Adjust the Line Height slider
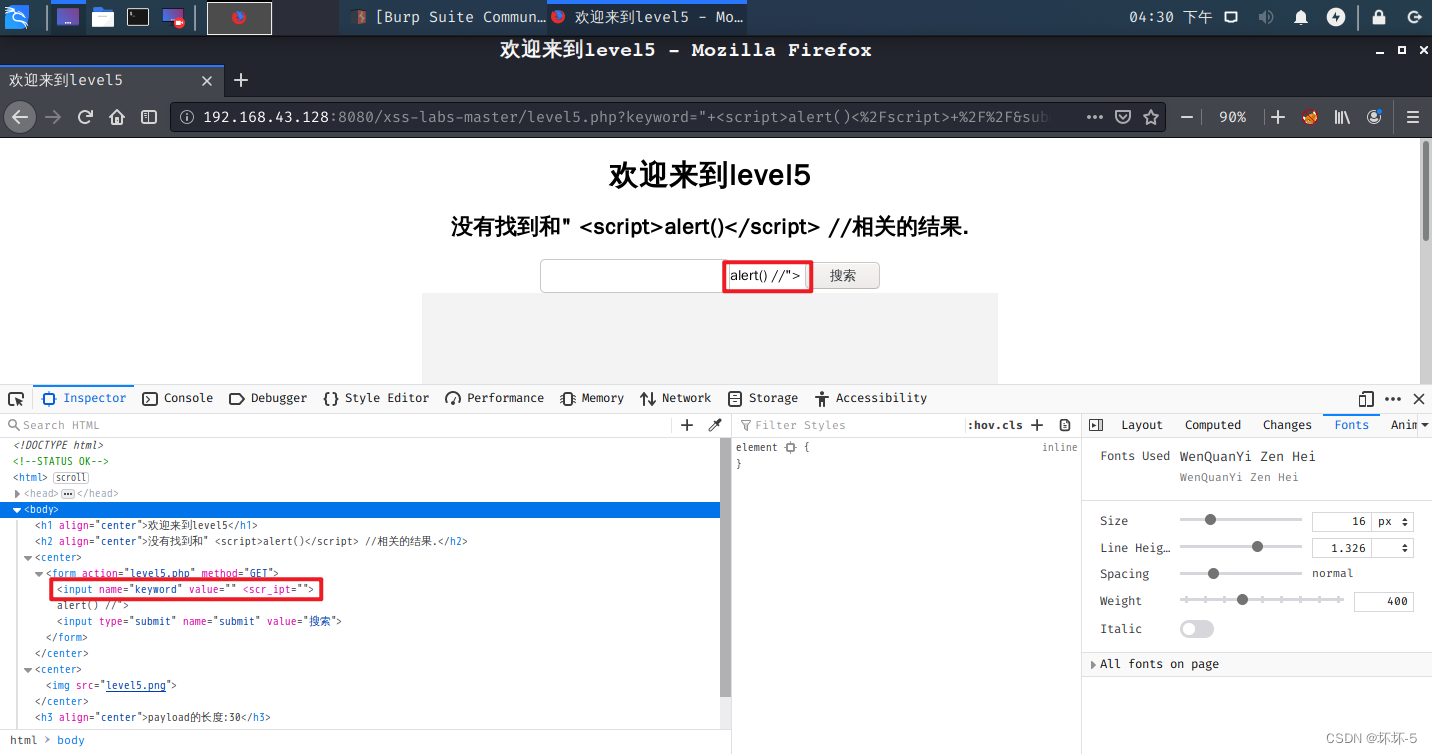Image resolution: width=1432 pixels, height=754 pixels. click(1241, 547)
